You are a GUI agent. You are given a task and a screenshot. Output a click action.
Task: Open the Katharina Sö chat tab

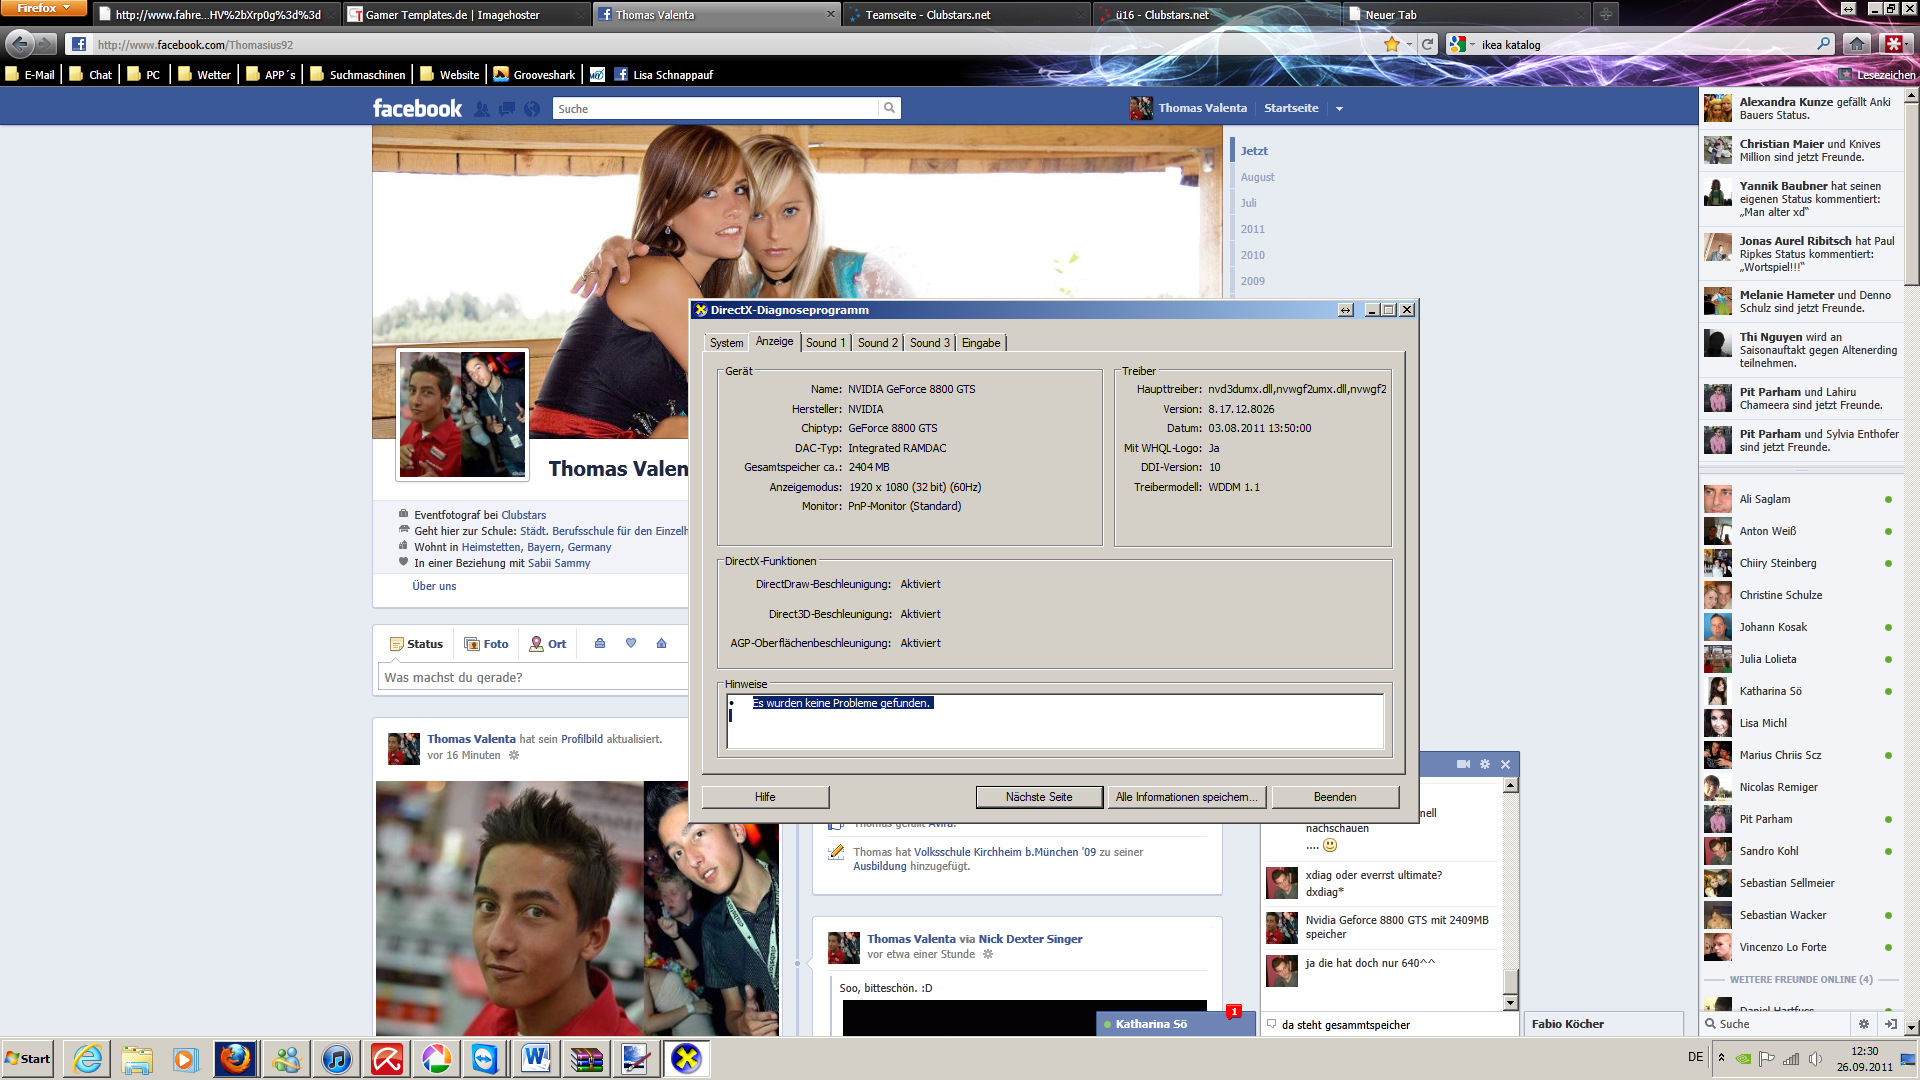point(1175,1024)
